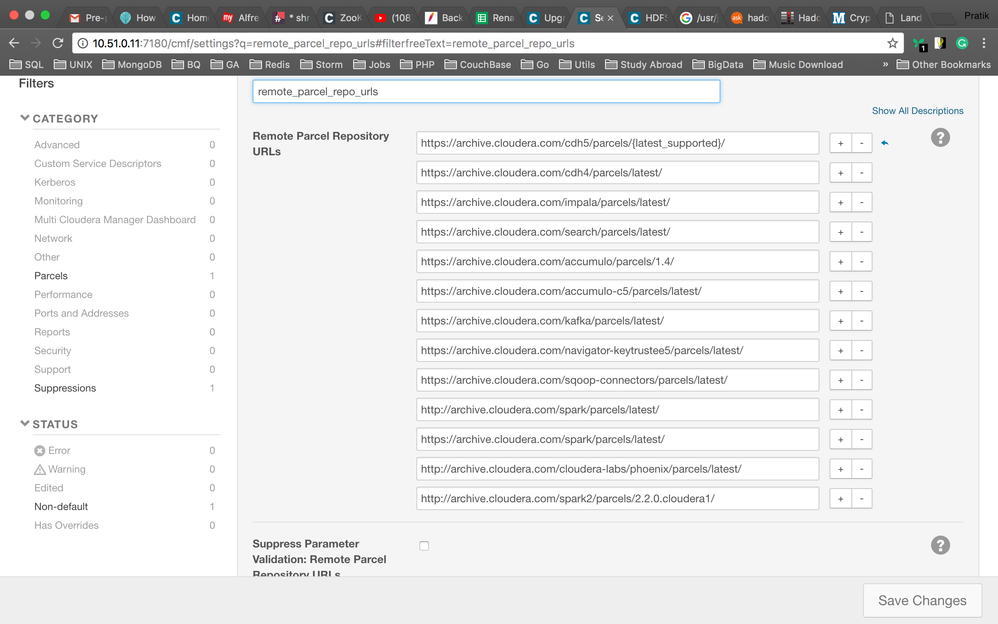The image size is (998, 624).
Task: Go back using the browser back arrow
Action: (14, 43)
